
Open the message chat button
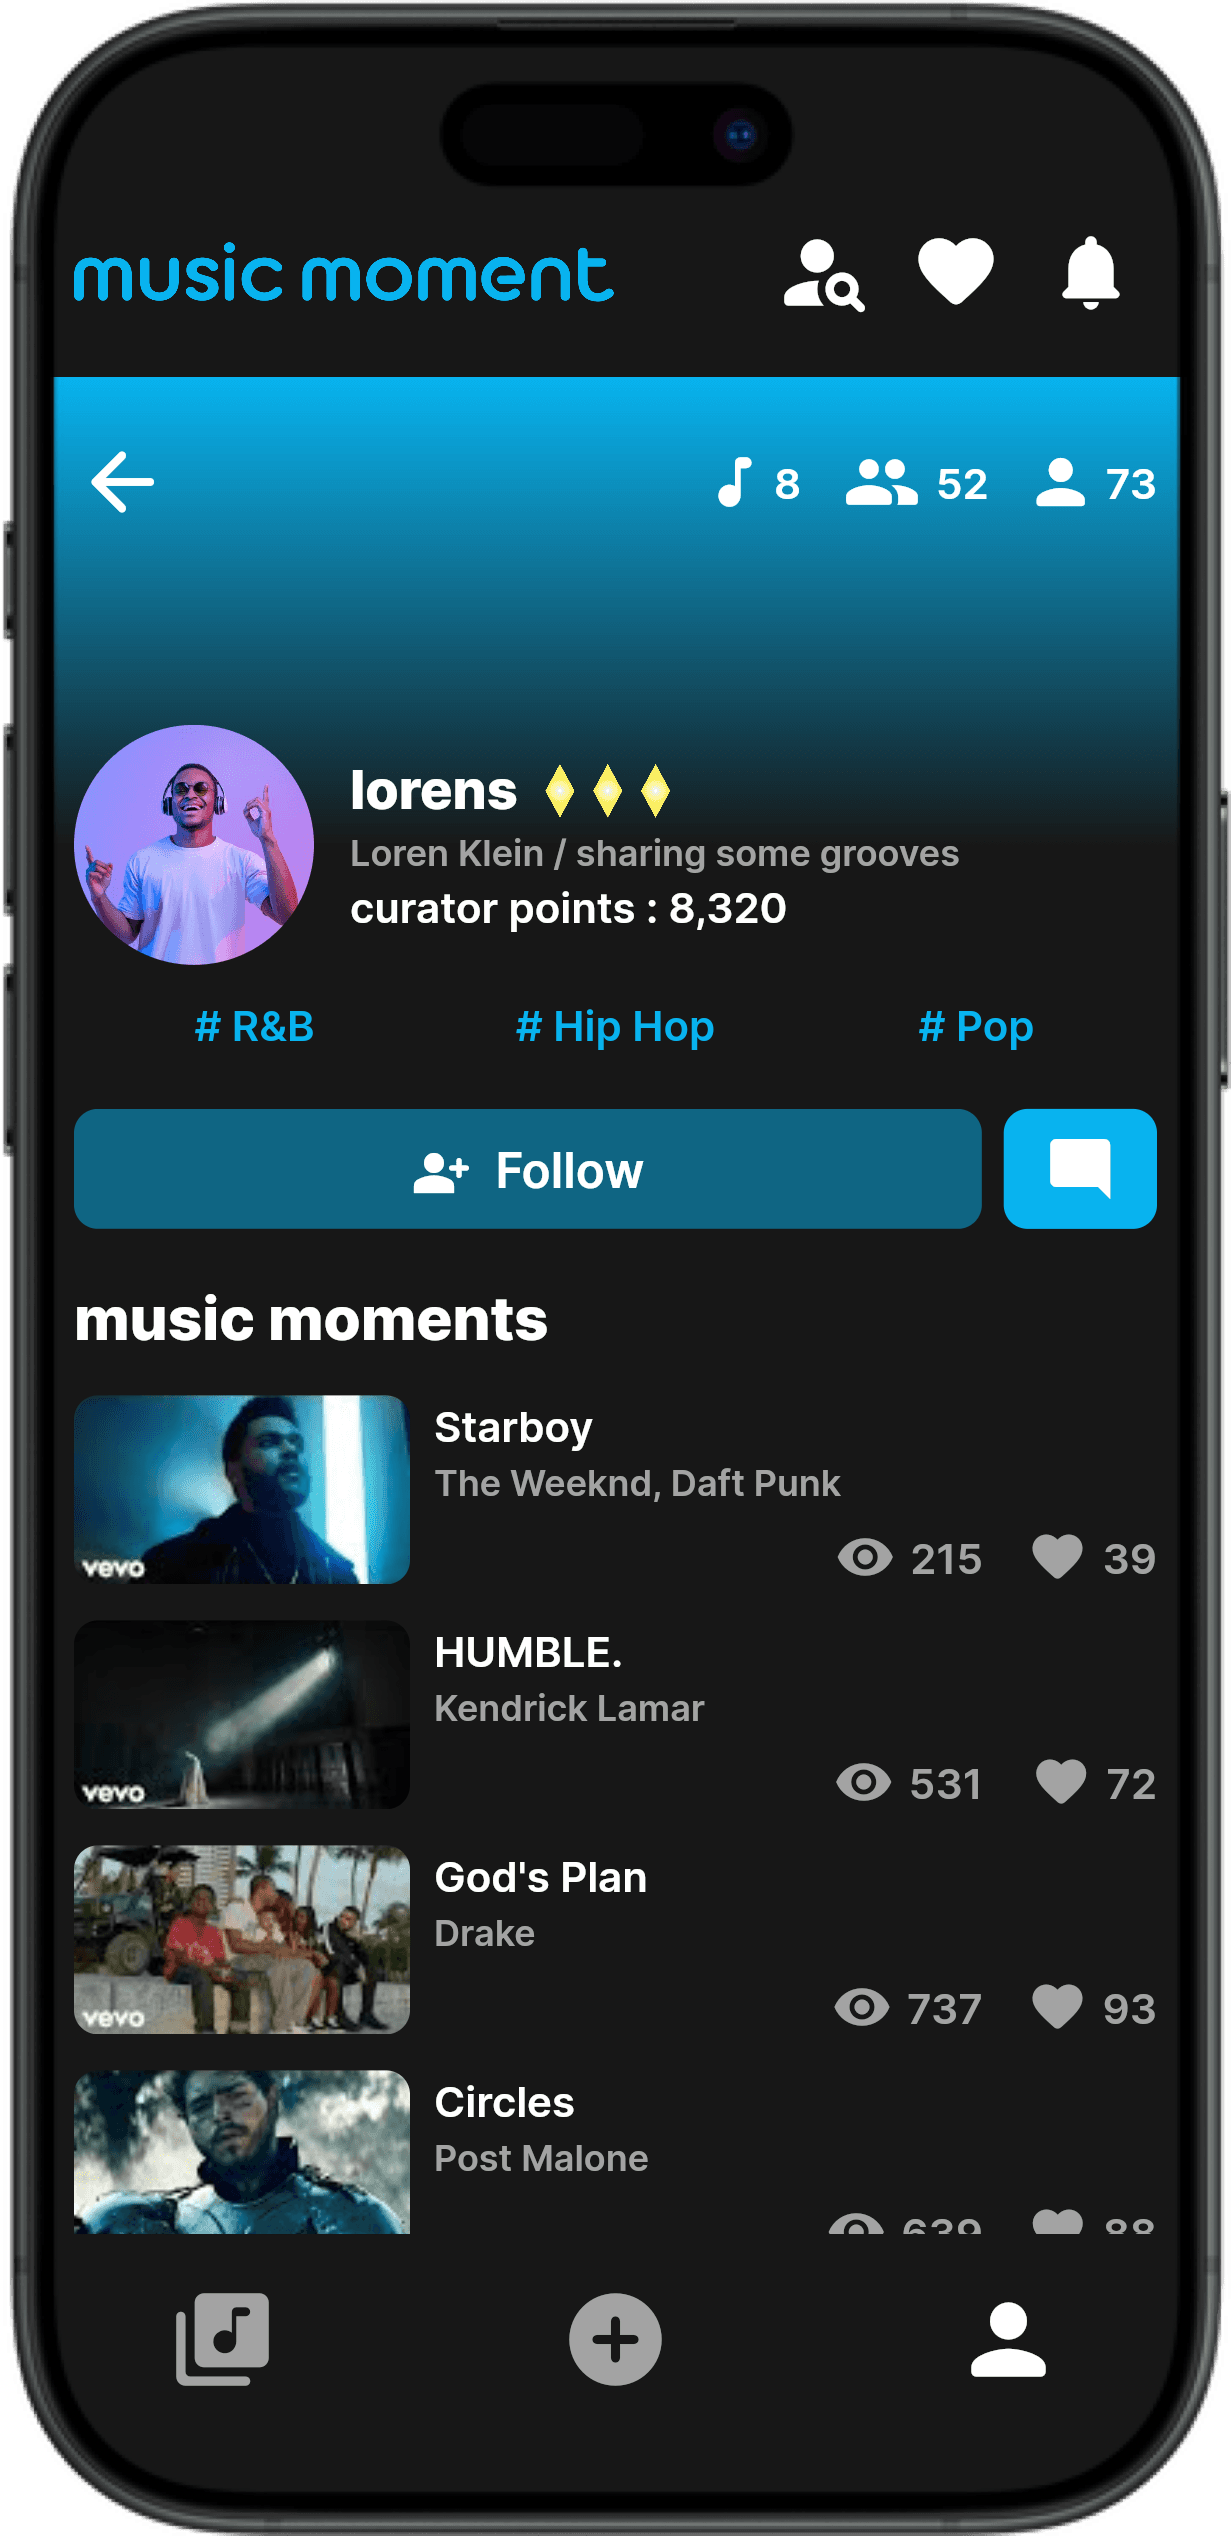[1080, 1168]
